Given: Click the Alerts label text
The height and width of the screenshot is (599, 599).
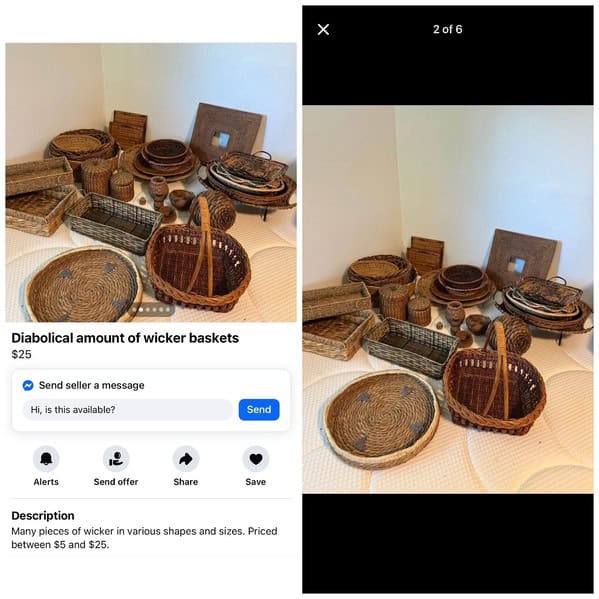Looking at the screenshot, I should 46,482.
